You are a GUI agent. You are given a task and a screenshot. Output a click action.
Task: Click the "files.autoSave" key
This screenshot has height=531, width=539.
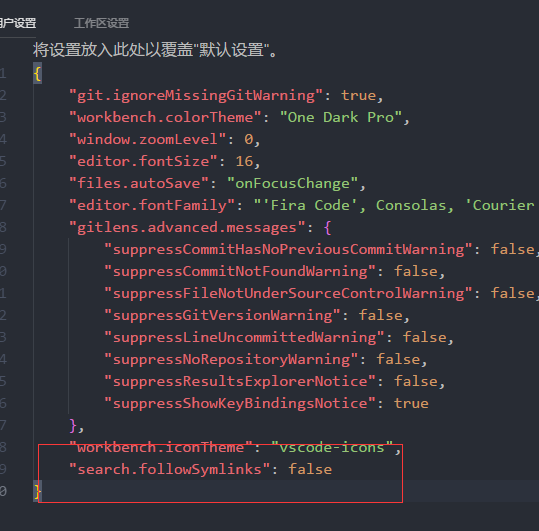(139, 184)
